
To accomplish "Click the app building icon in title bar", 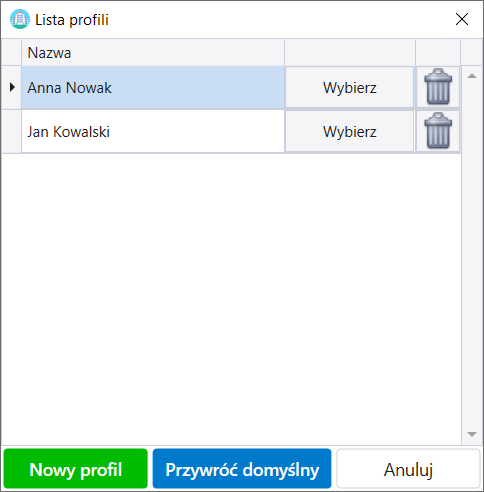I will [x=20, y=19].
